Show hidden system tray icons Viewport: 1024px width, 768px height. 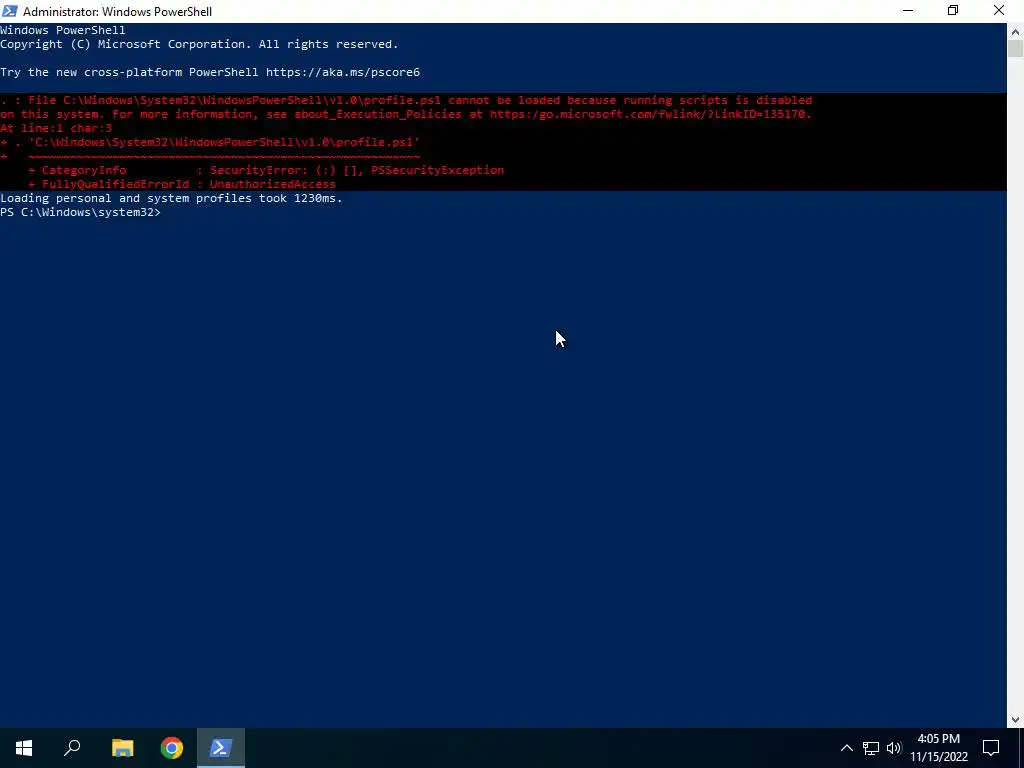coord(846,748)
